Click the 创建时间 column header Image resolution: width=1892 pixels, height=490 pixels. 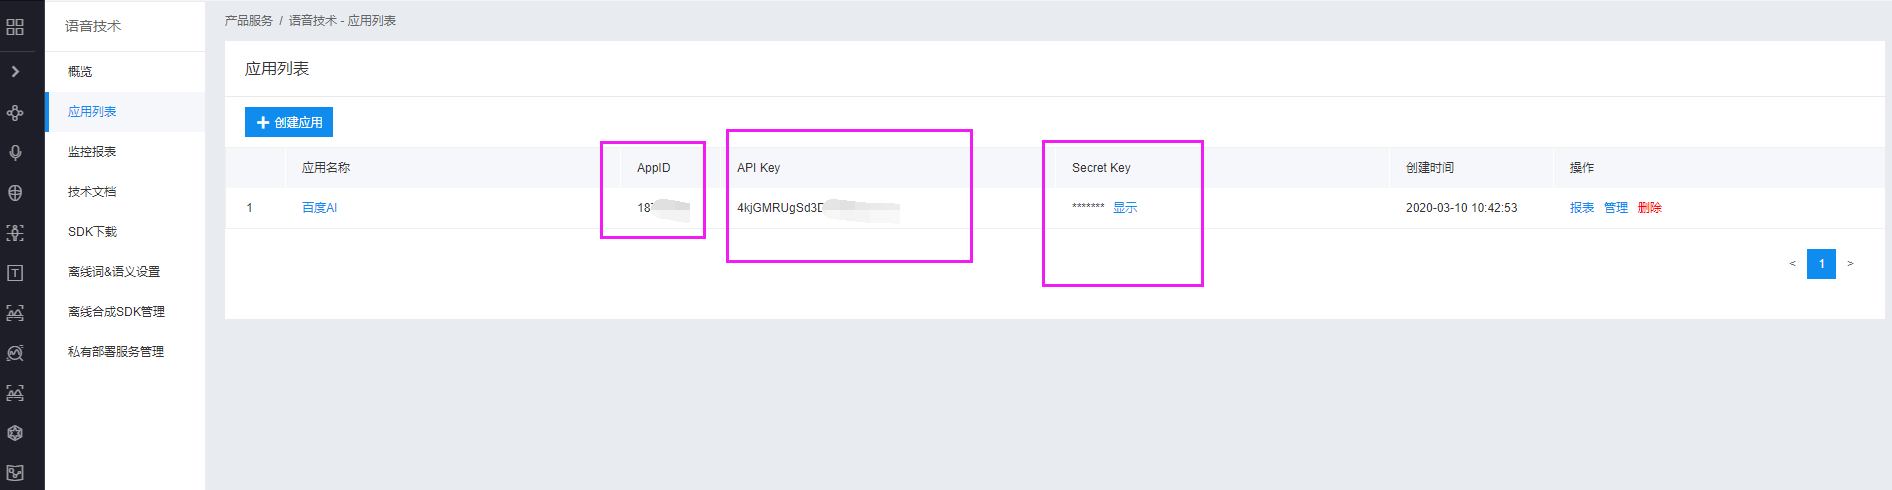point(1430,168)
